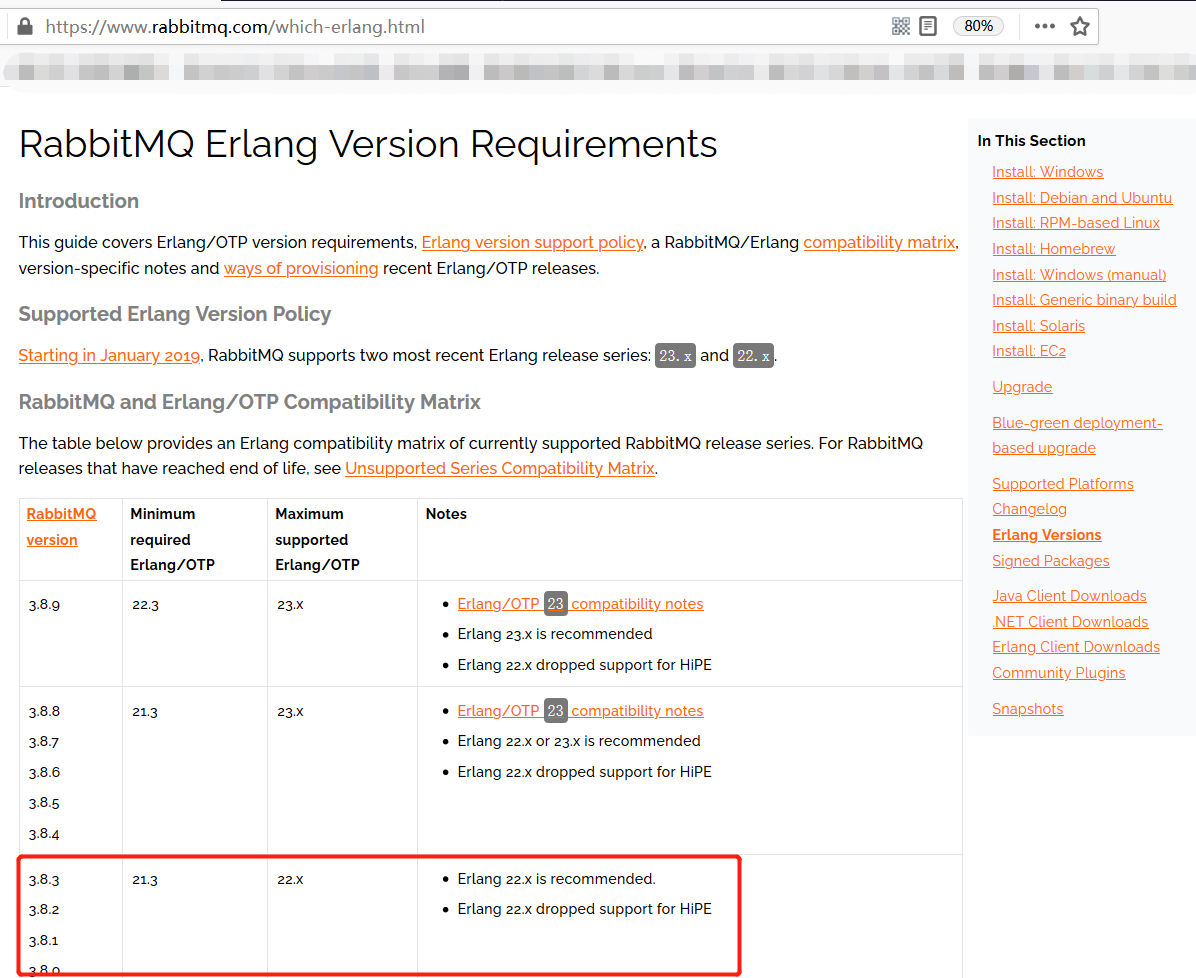
Task: Enter reader mode for the article
Action: tap(928, 26)
